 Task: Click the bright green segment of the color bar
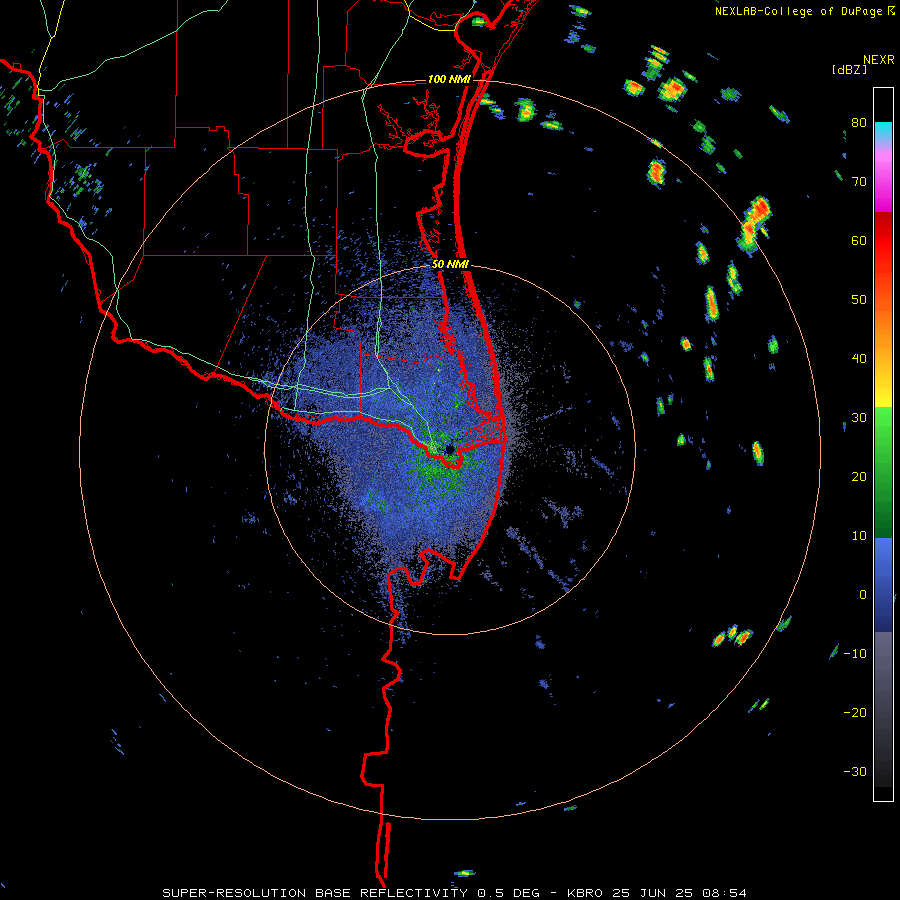click(883, 425)
